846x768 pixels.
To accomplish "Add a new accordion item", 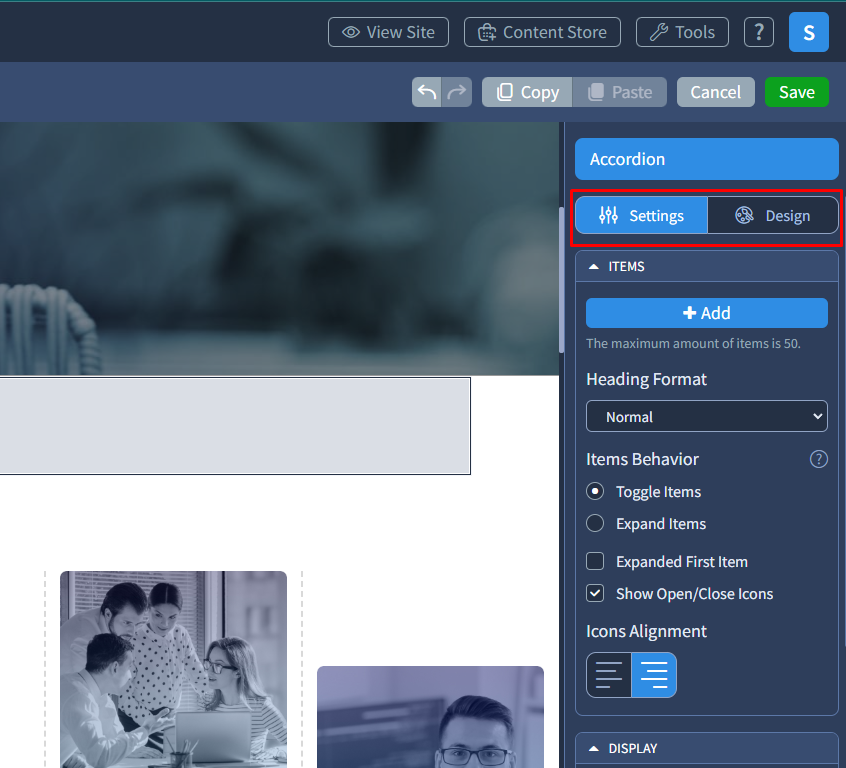I will (x=706, y=313).
